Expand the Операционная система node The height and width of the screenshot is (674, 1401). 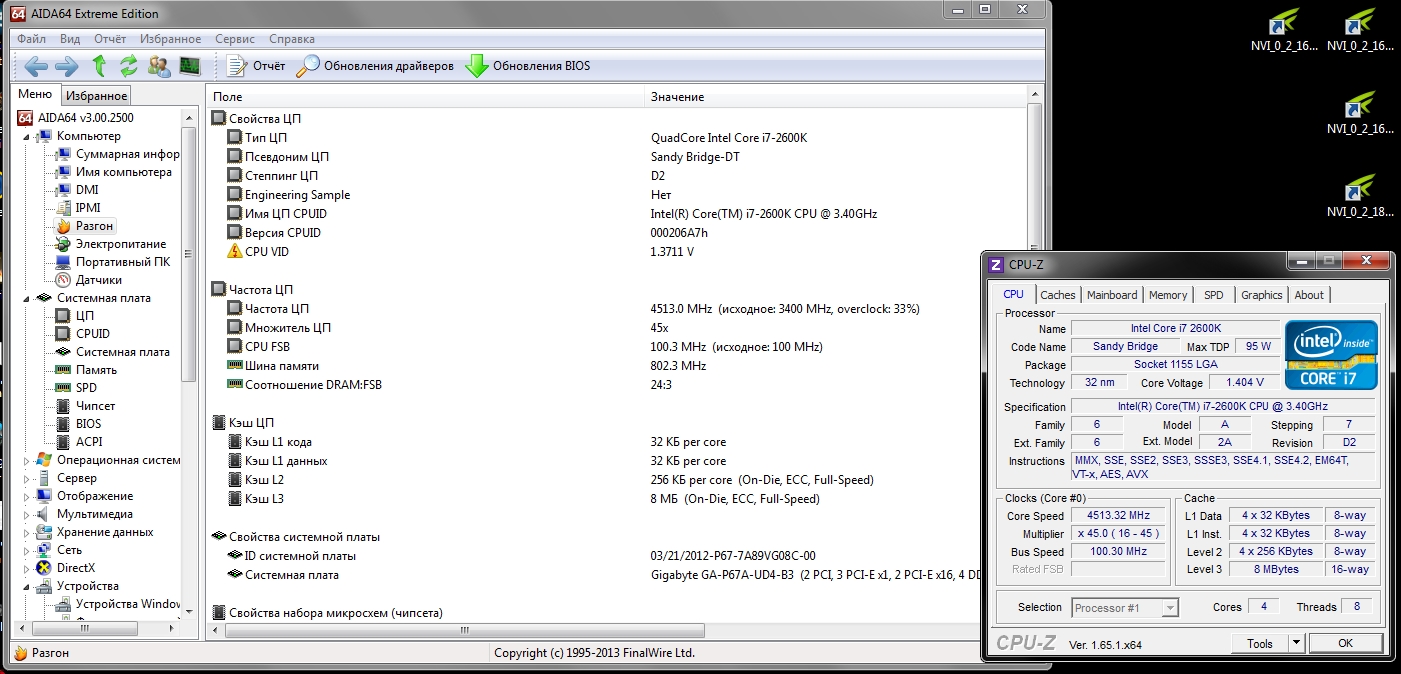click(x=27, y=460)
